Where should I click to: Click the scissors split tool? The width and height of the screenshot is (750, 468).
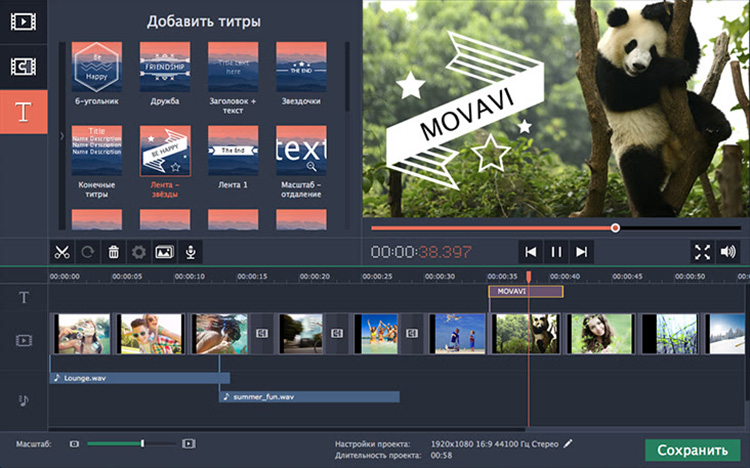(62, 252)
